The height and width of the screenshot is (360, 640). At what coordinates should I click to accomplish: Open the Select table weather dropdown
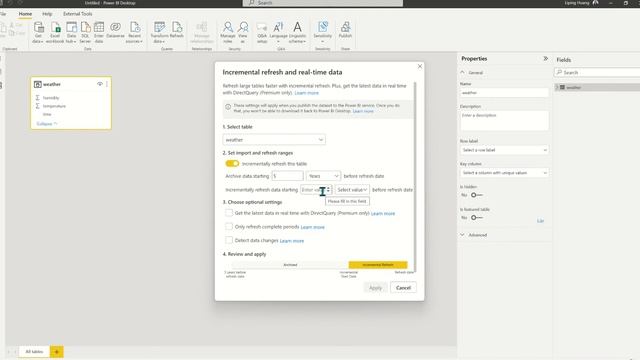(274, 140)
